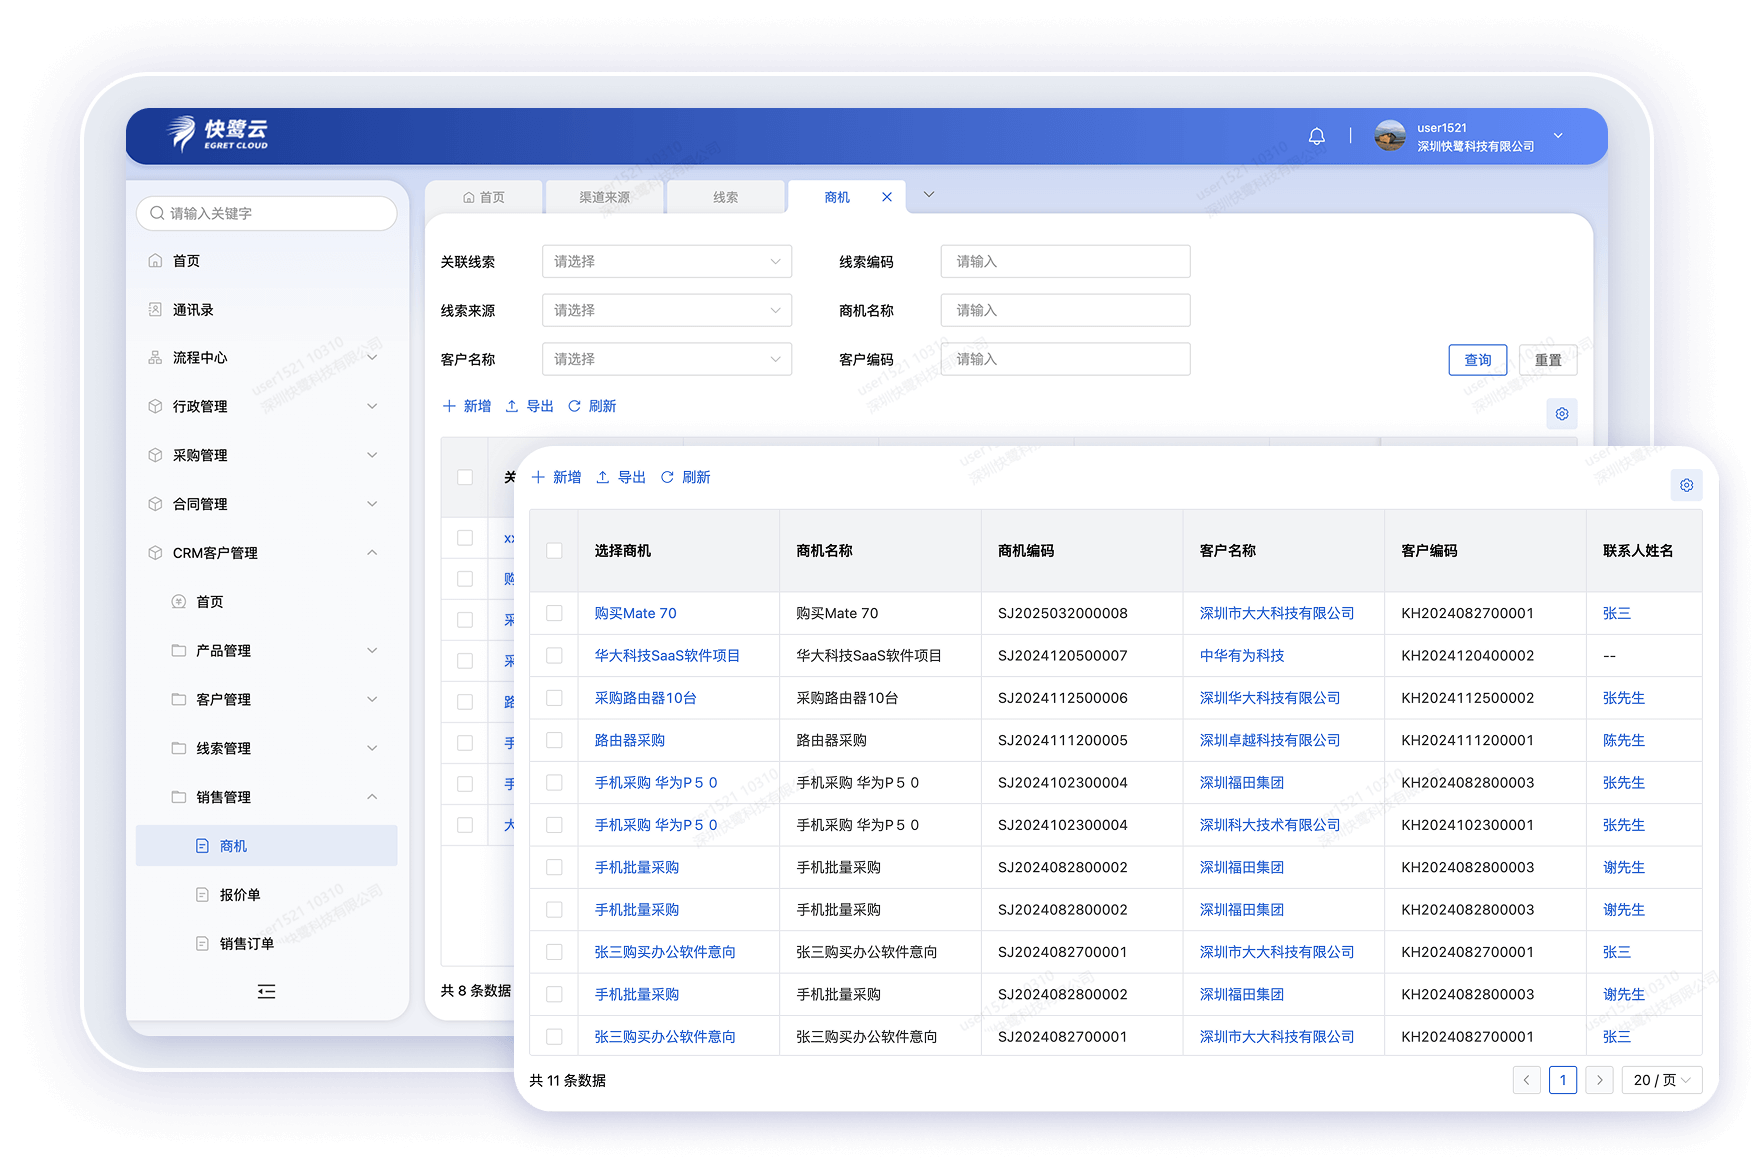Switch to the 渠道来源 tab
The height and width of the screenshot is (1160, 1760).
(x=604, y=197)
